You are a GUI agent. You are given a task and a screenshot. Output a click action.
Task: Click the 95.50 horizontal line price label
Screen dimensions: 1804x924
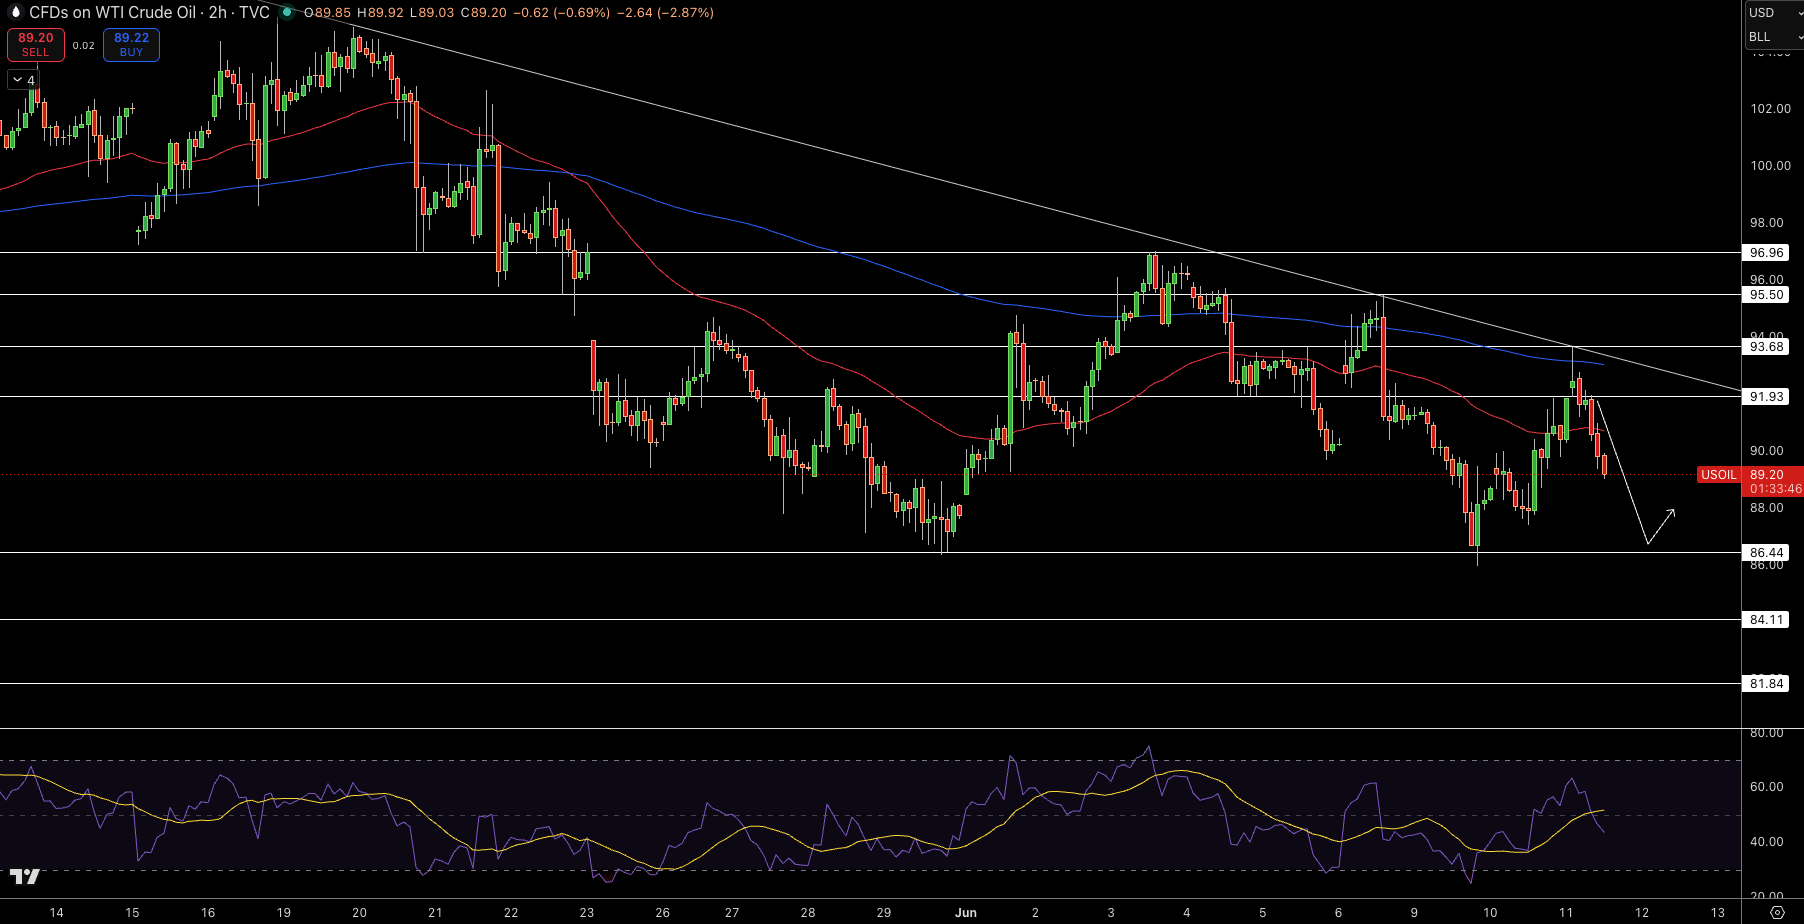pyautogui.click(x=1766, y=295)
